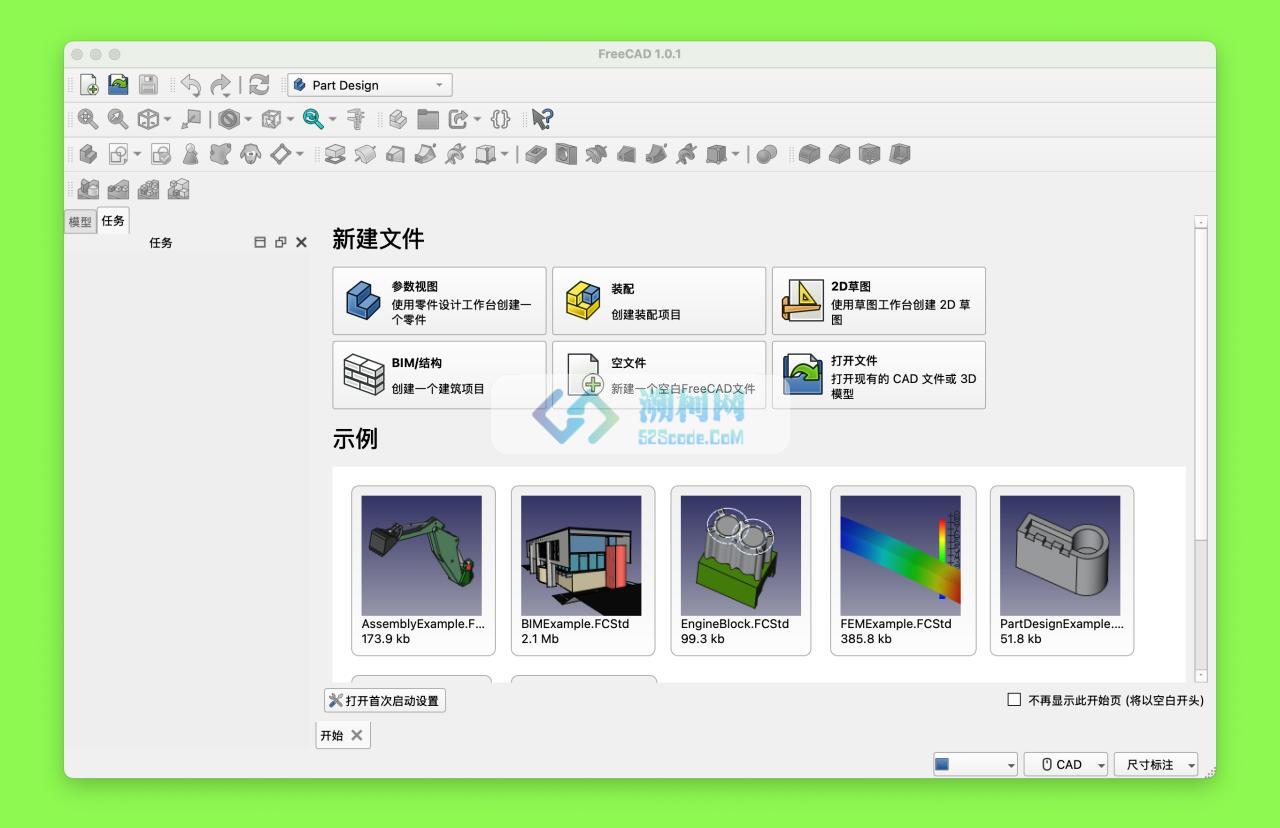Click the create group folder icon
The height and width of the screenshot is (828, 1280).
[428, 119]
